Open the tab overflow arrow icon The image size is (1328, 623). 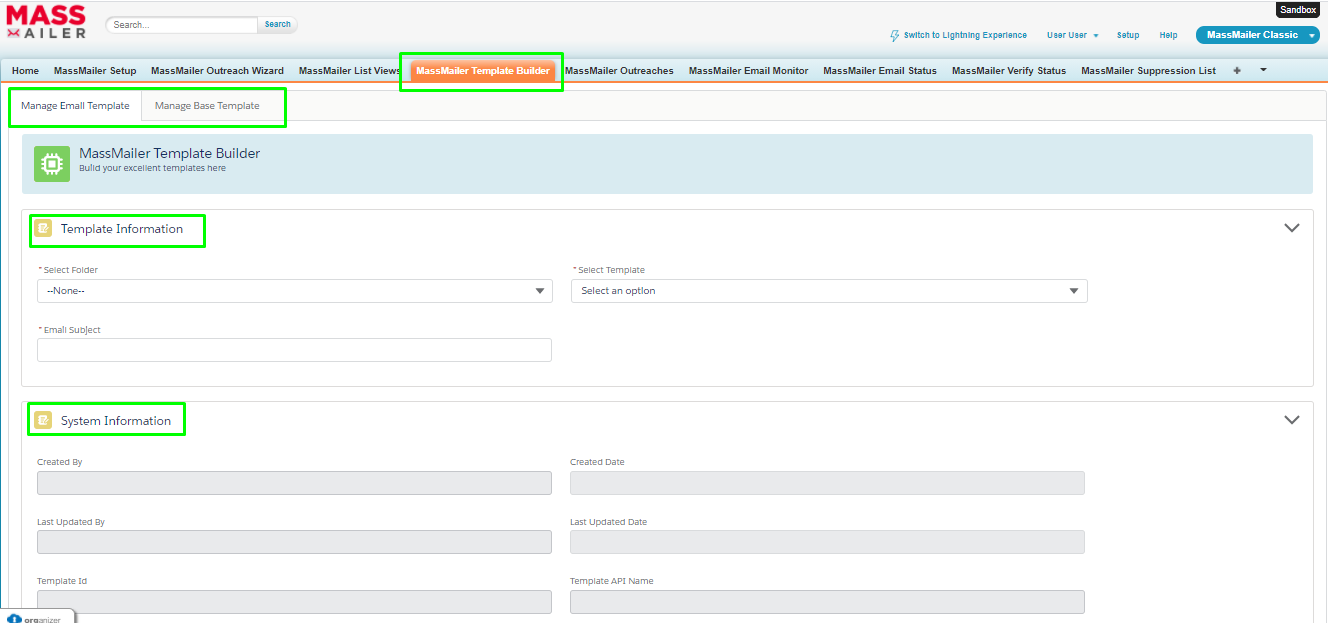click(1262, 70)
